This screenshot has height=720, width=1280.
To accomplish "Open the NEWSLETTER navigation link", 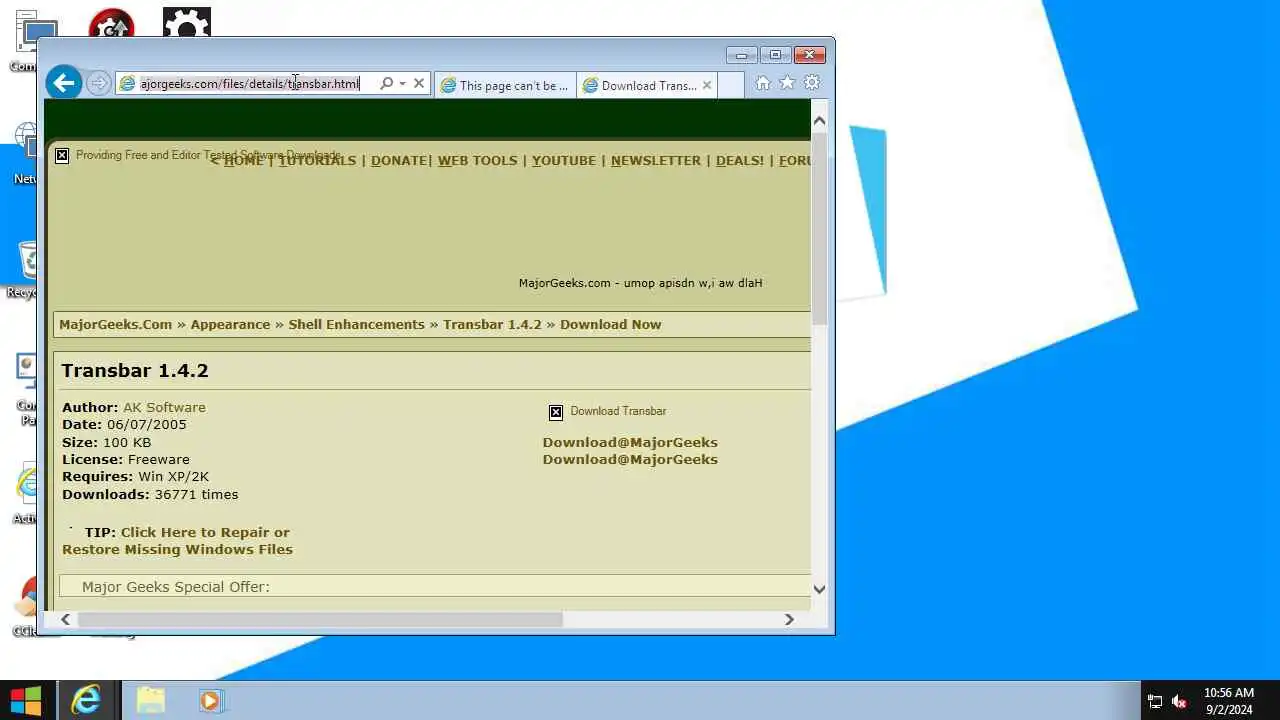I will click(656, 160).
